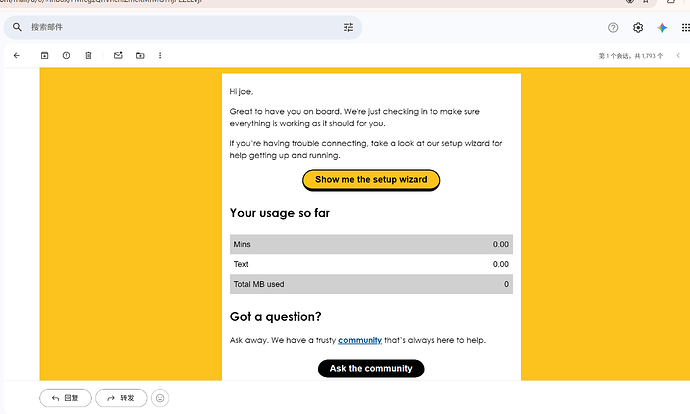
Task: Follow the community hyperlink
Action: tap(360, 340)
